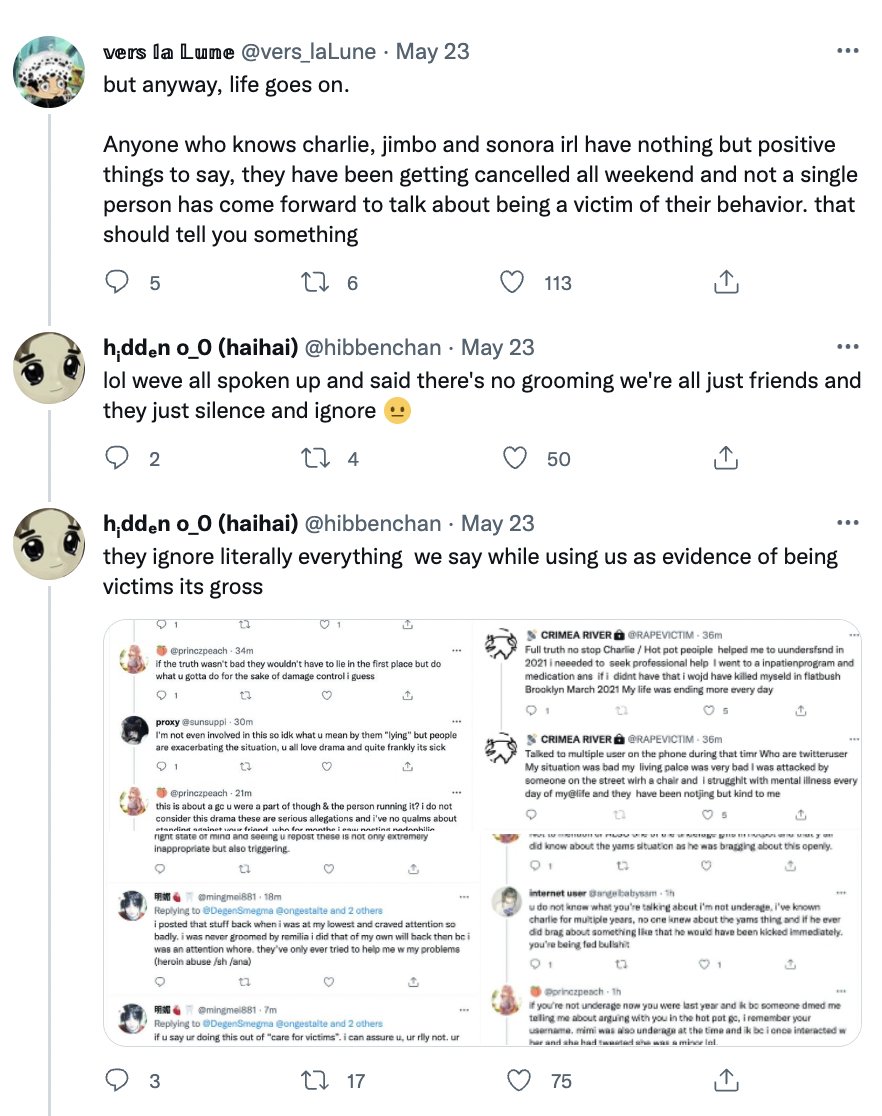View the left attached screenshot image

(292, 833)
